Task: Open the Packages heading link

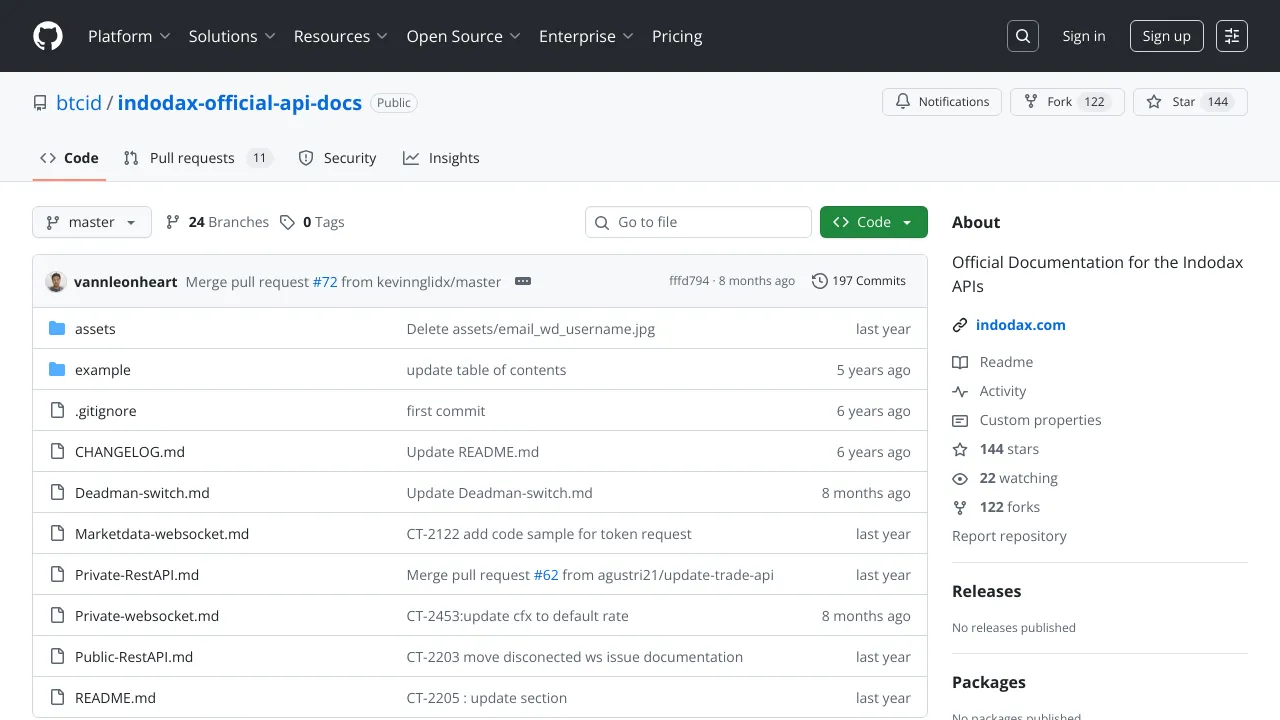Action: (989, 682)
